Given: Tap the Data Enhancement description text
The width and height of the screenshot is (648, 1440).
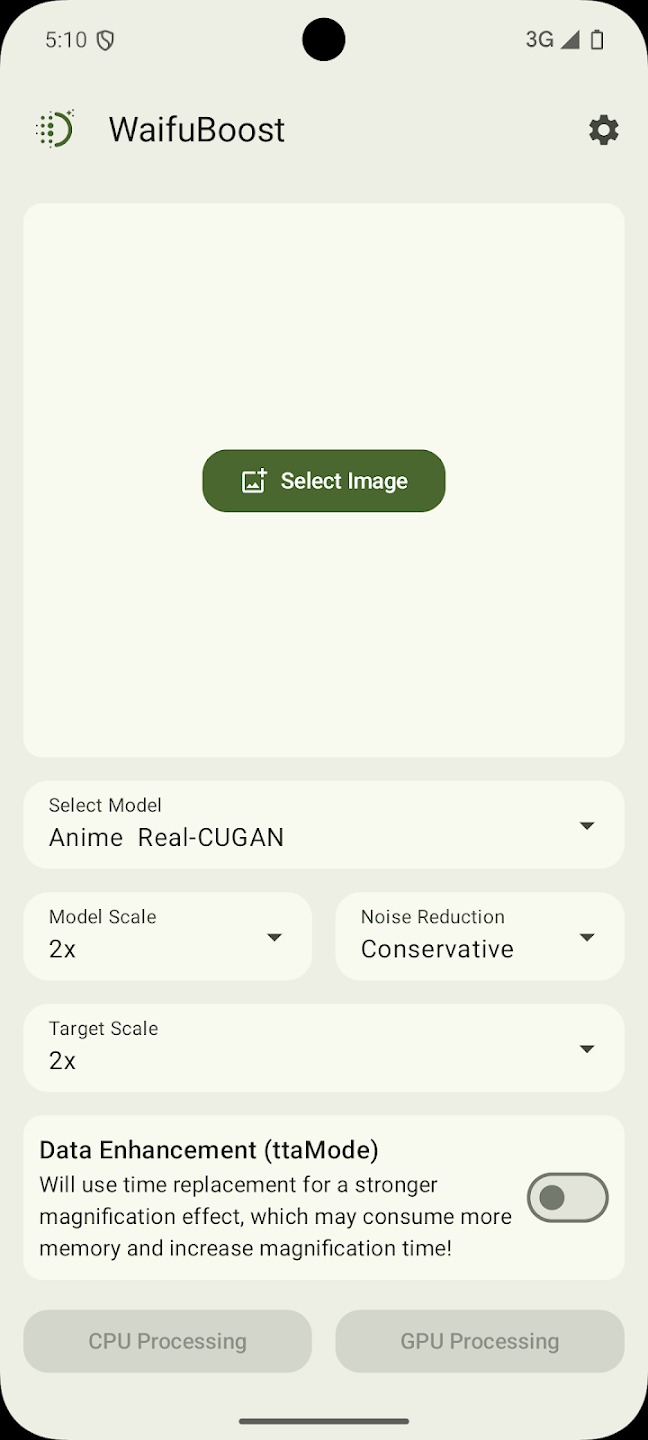Looking at the screenshot, I should [275, 1216].
